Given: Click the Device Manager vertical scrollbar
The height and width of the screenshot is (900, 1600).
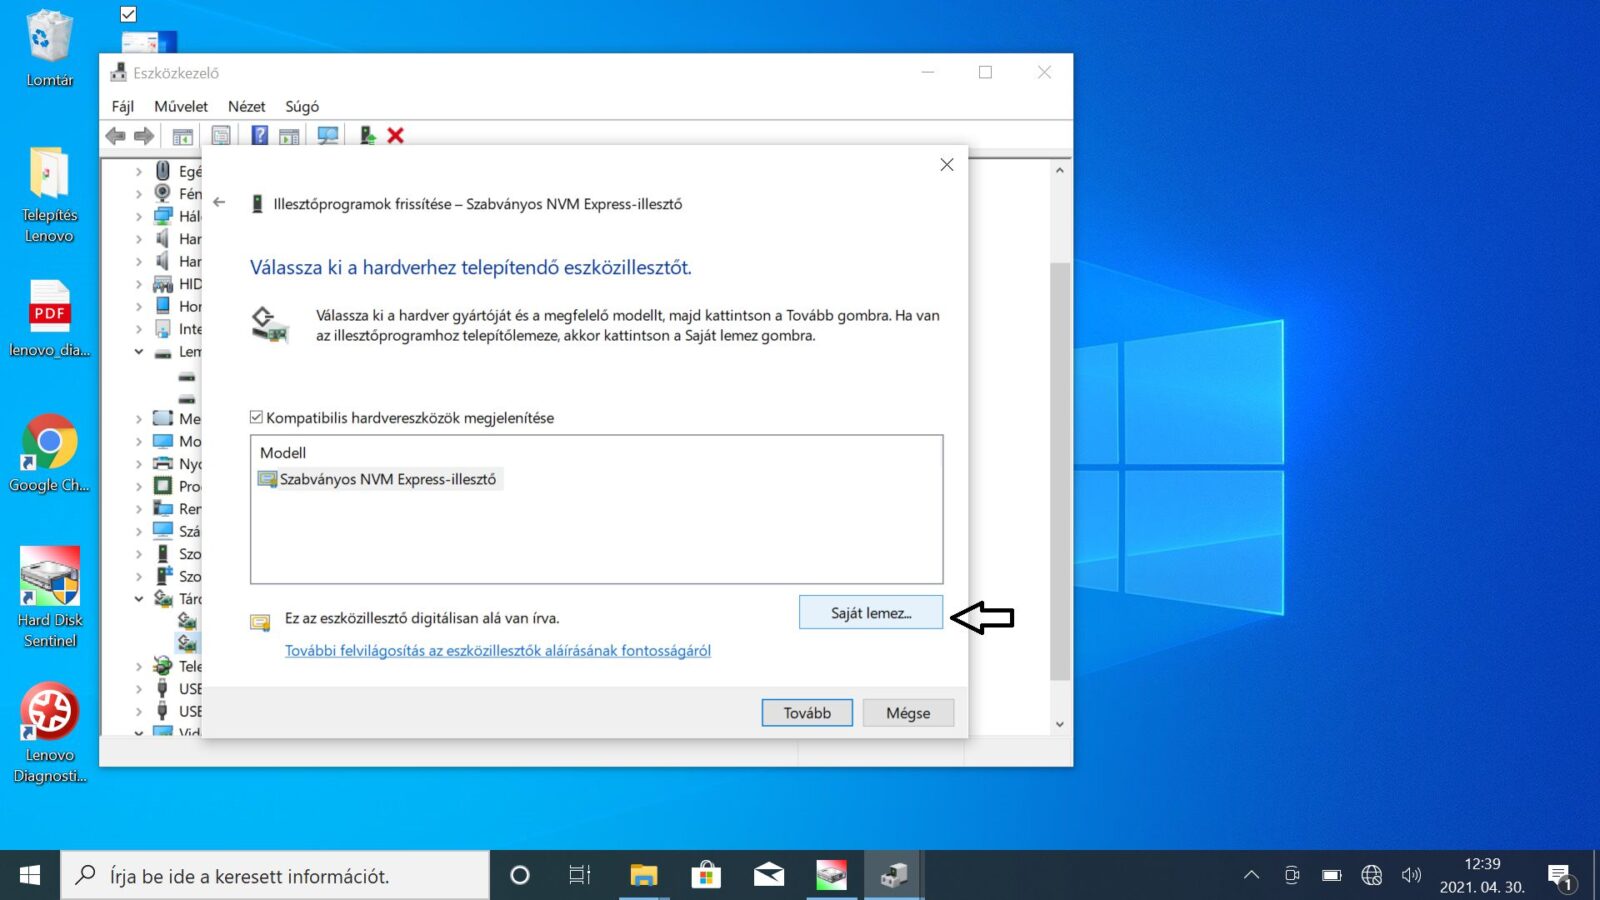Looking at the screenshot, I should point(1060,470).
